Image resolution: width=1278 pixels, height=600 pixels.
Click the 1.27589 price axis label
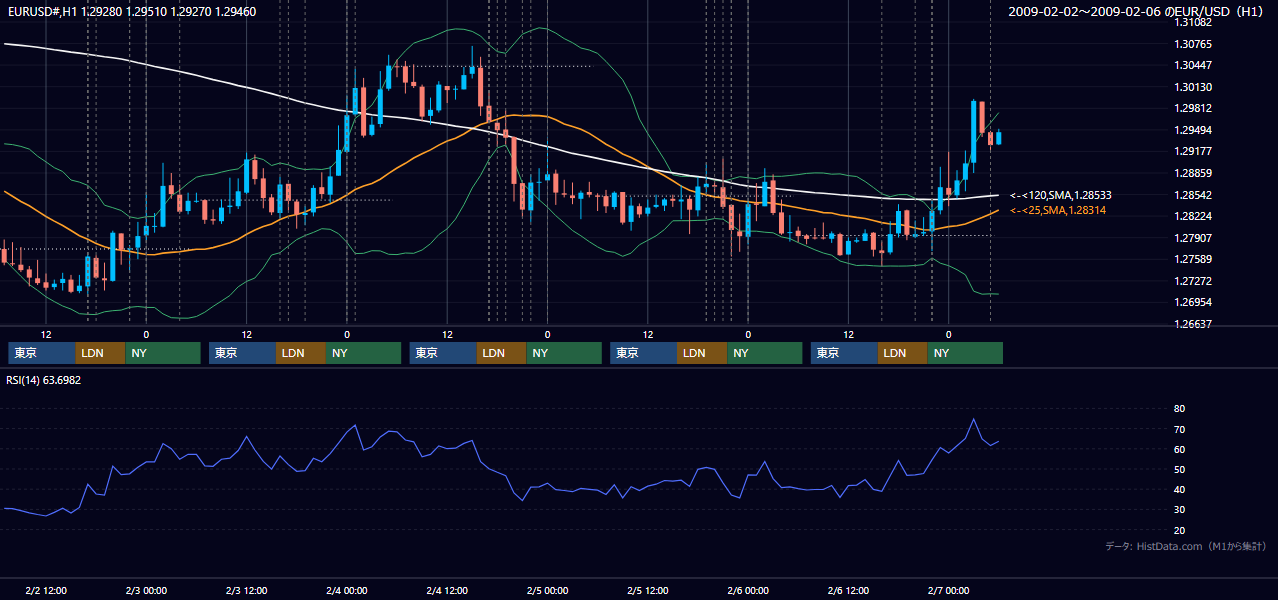[1193, 259]
